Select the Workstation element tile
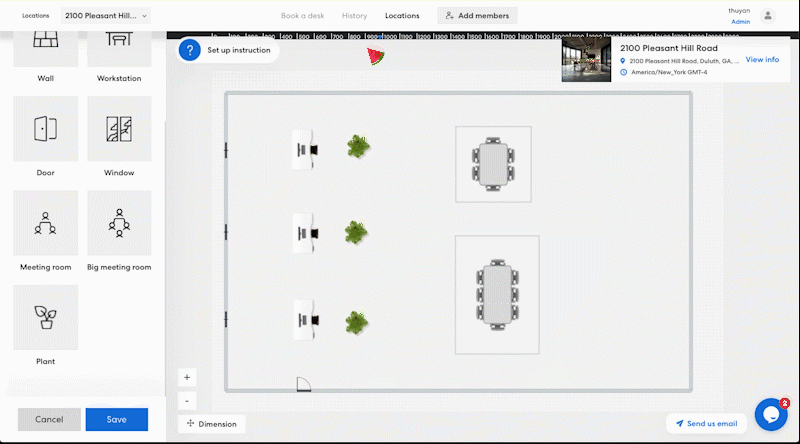This screenshot has width=800, height=444. 119,49
